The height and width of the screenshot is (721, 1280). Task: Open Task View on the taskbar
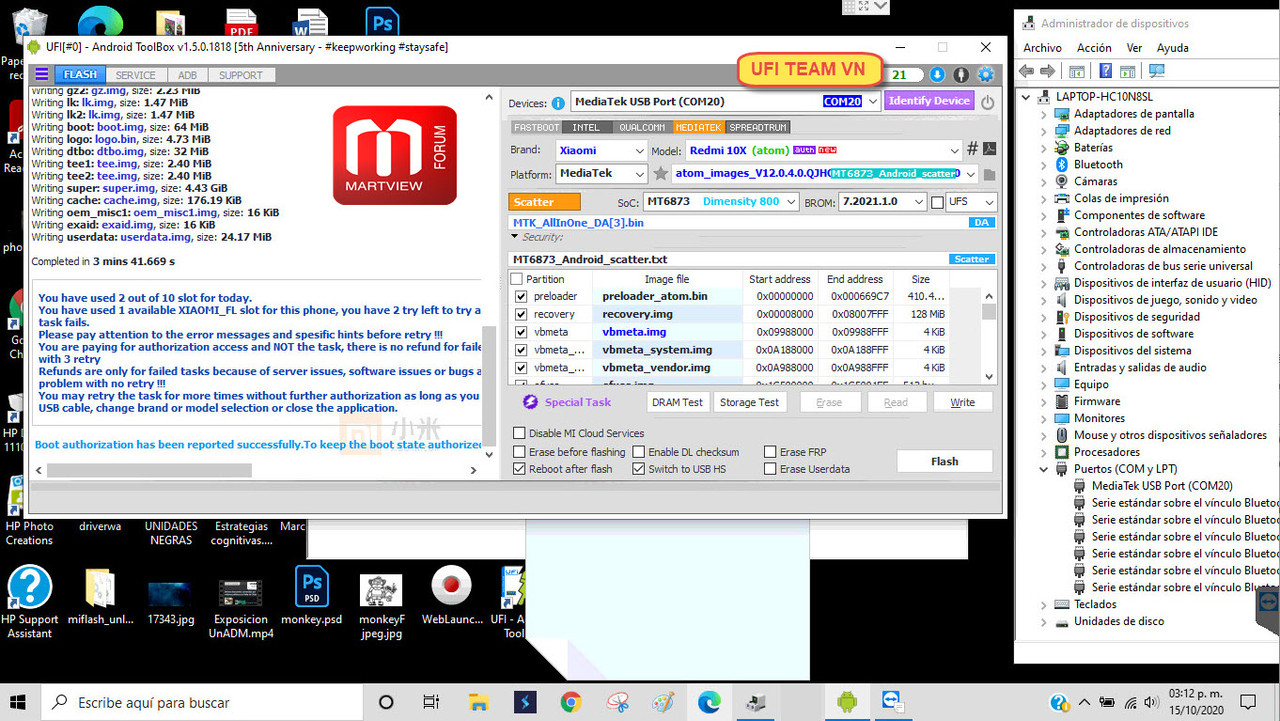click(x=431, y=702)
